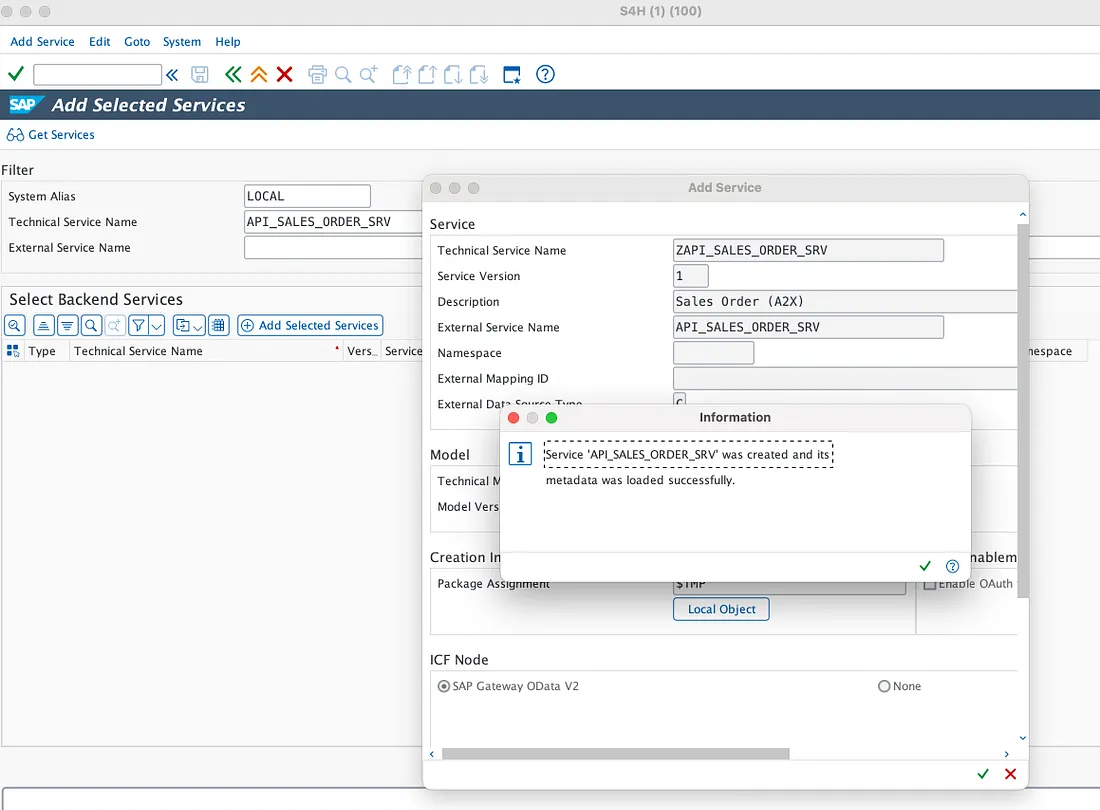Click the Add Service dialog horizontal scrollbar
The width and height of the screenshot is (1100, 810).
point(615,754)
